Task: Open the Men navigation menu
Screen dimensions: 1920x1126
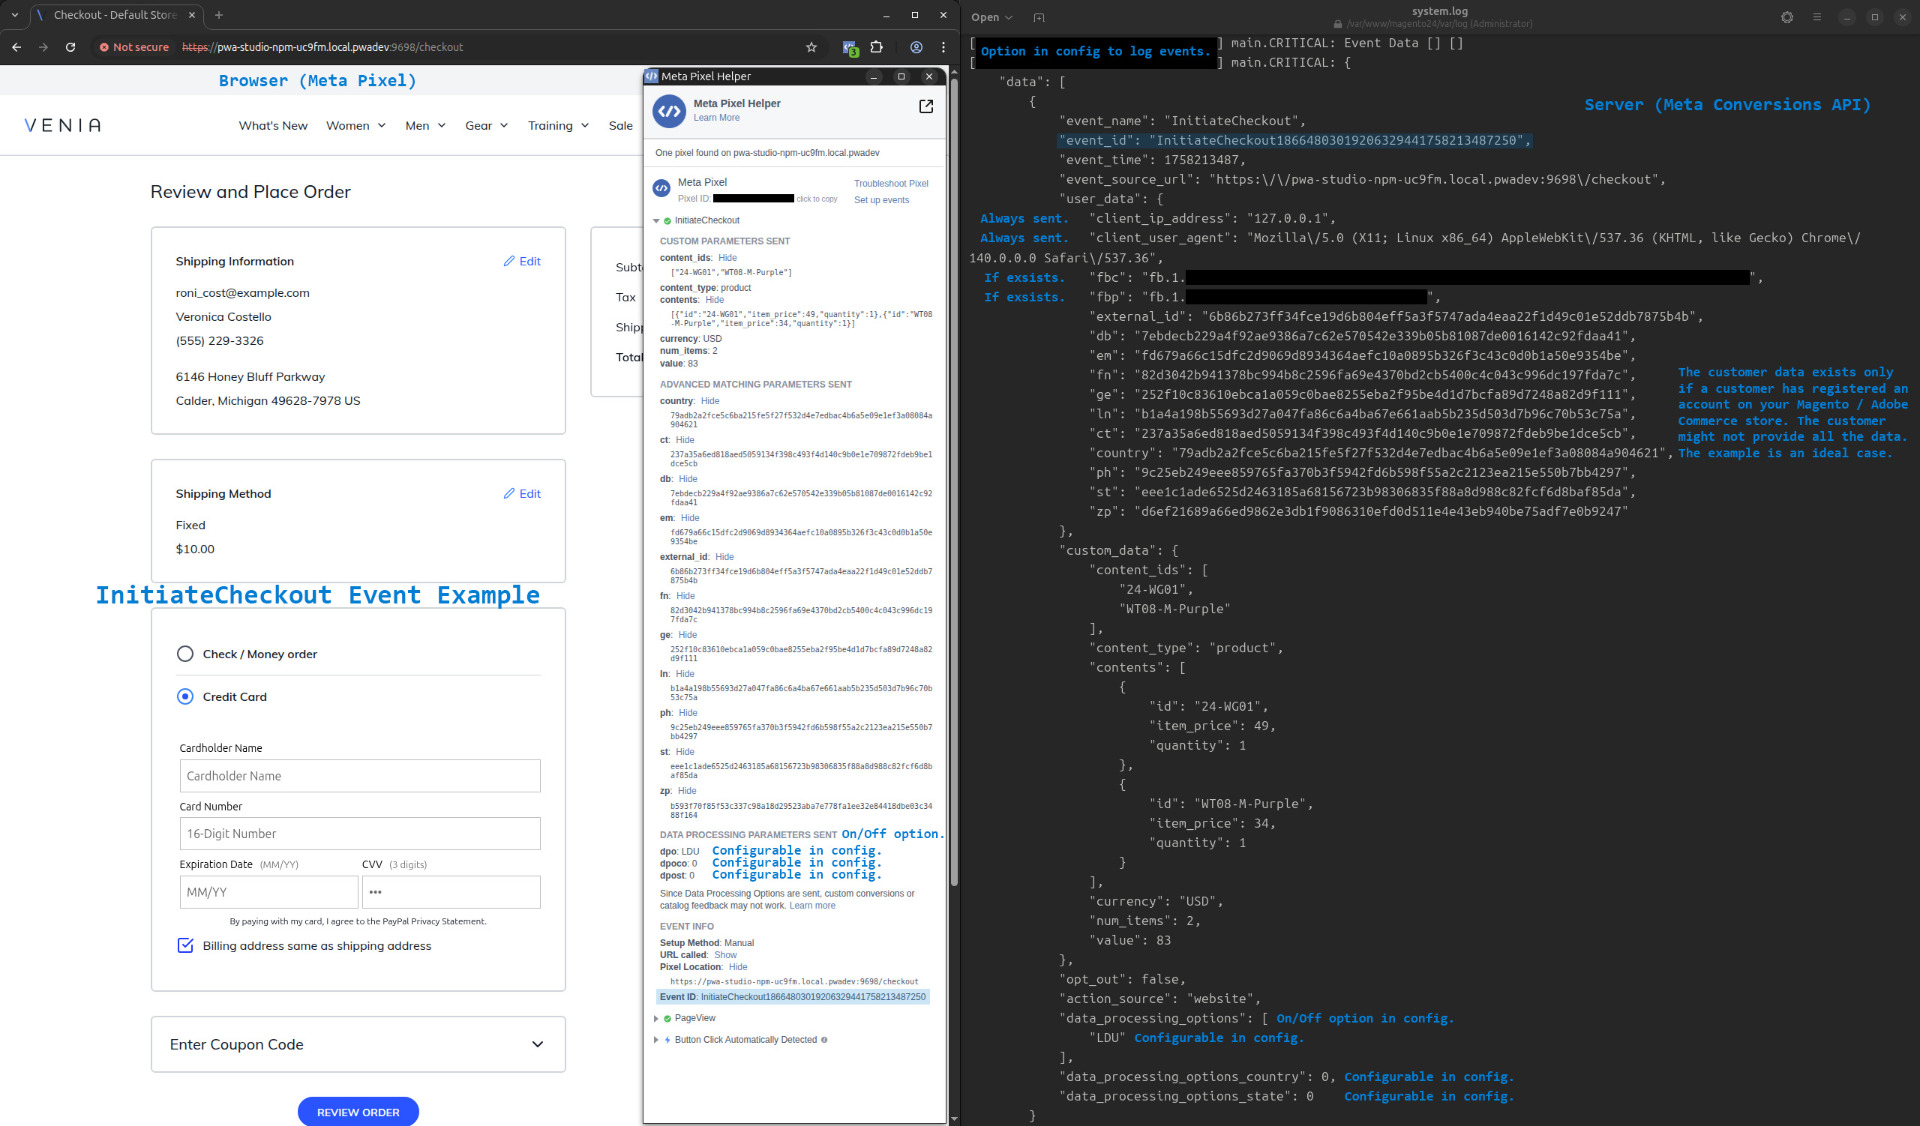Action: pyautogui.click(x=426, y=126)
